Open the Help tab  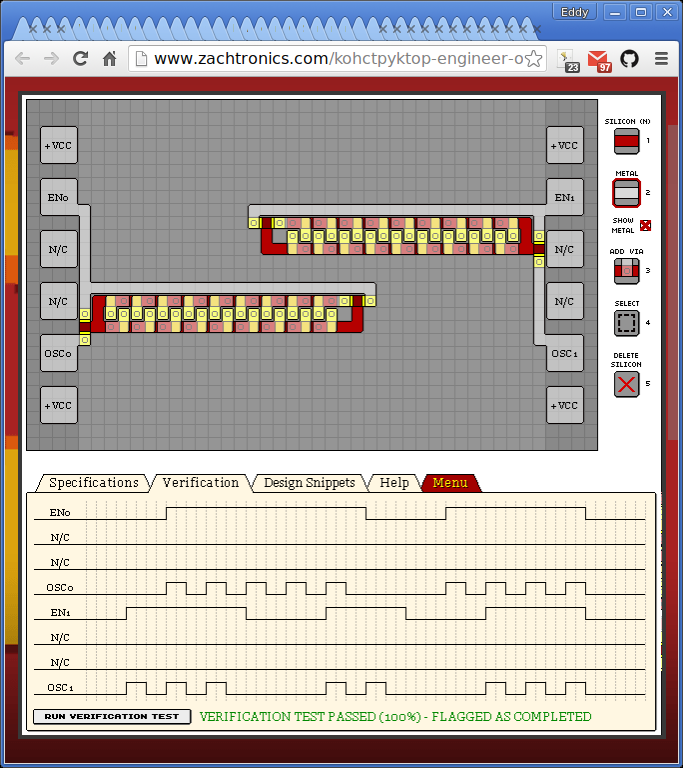click(x=394, y=483)
